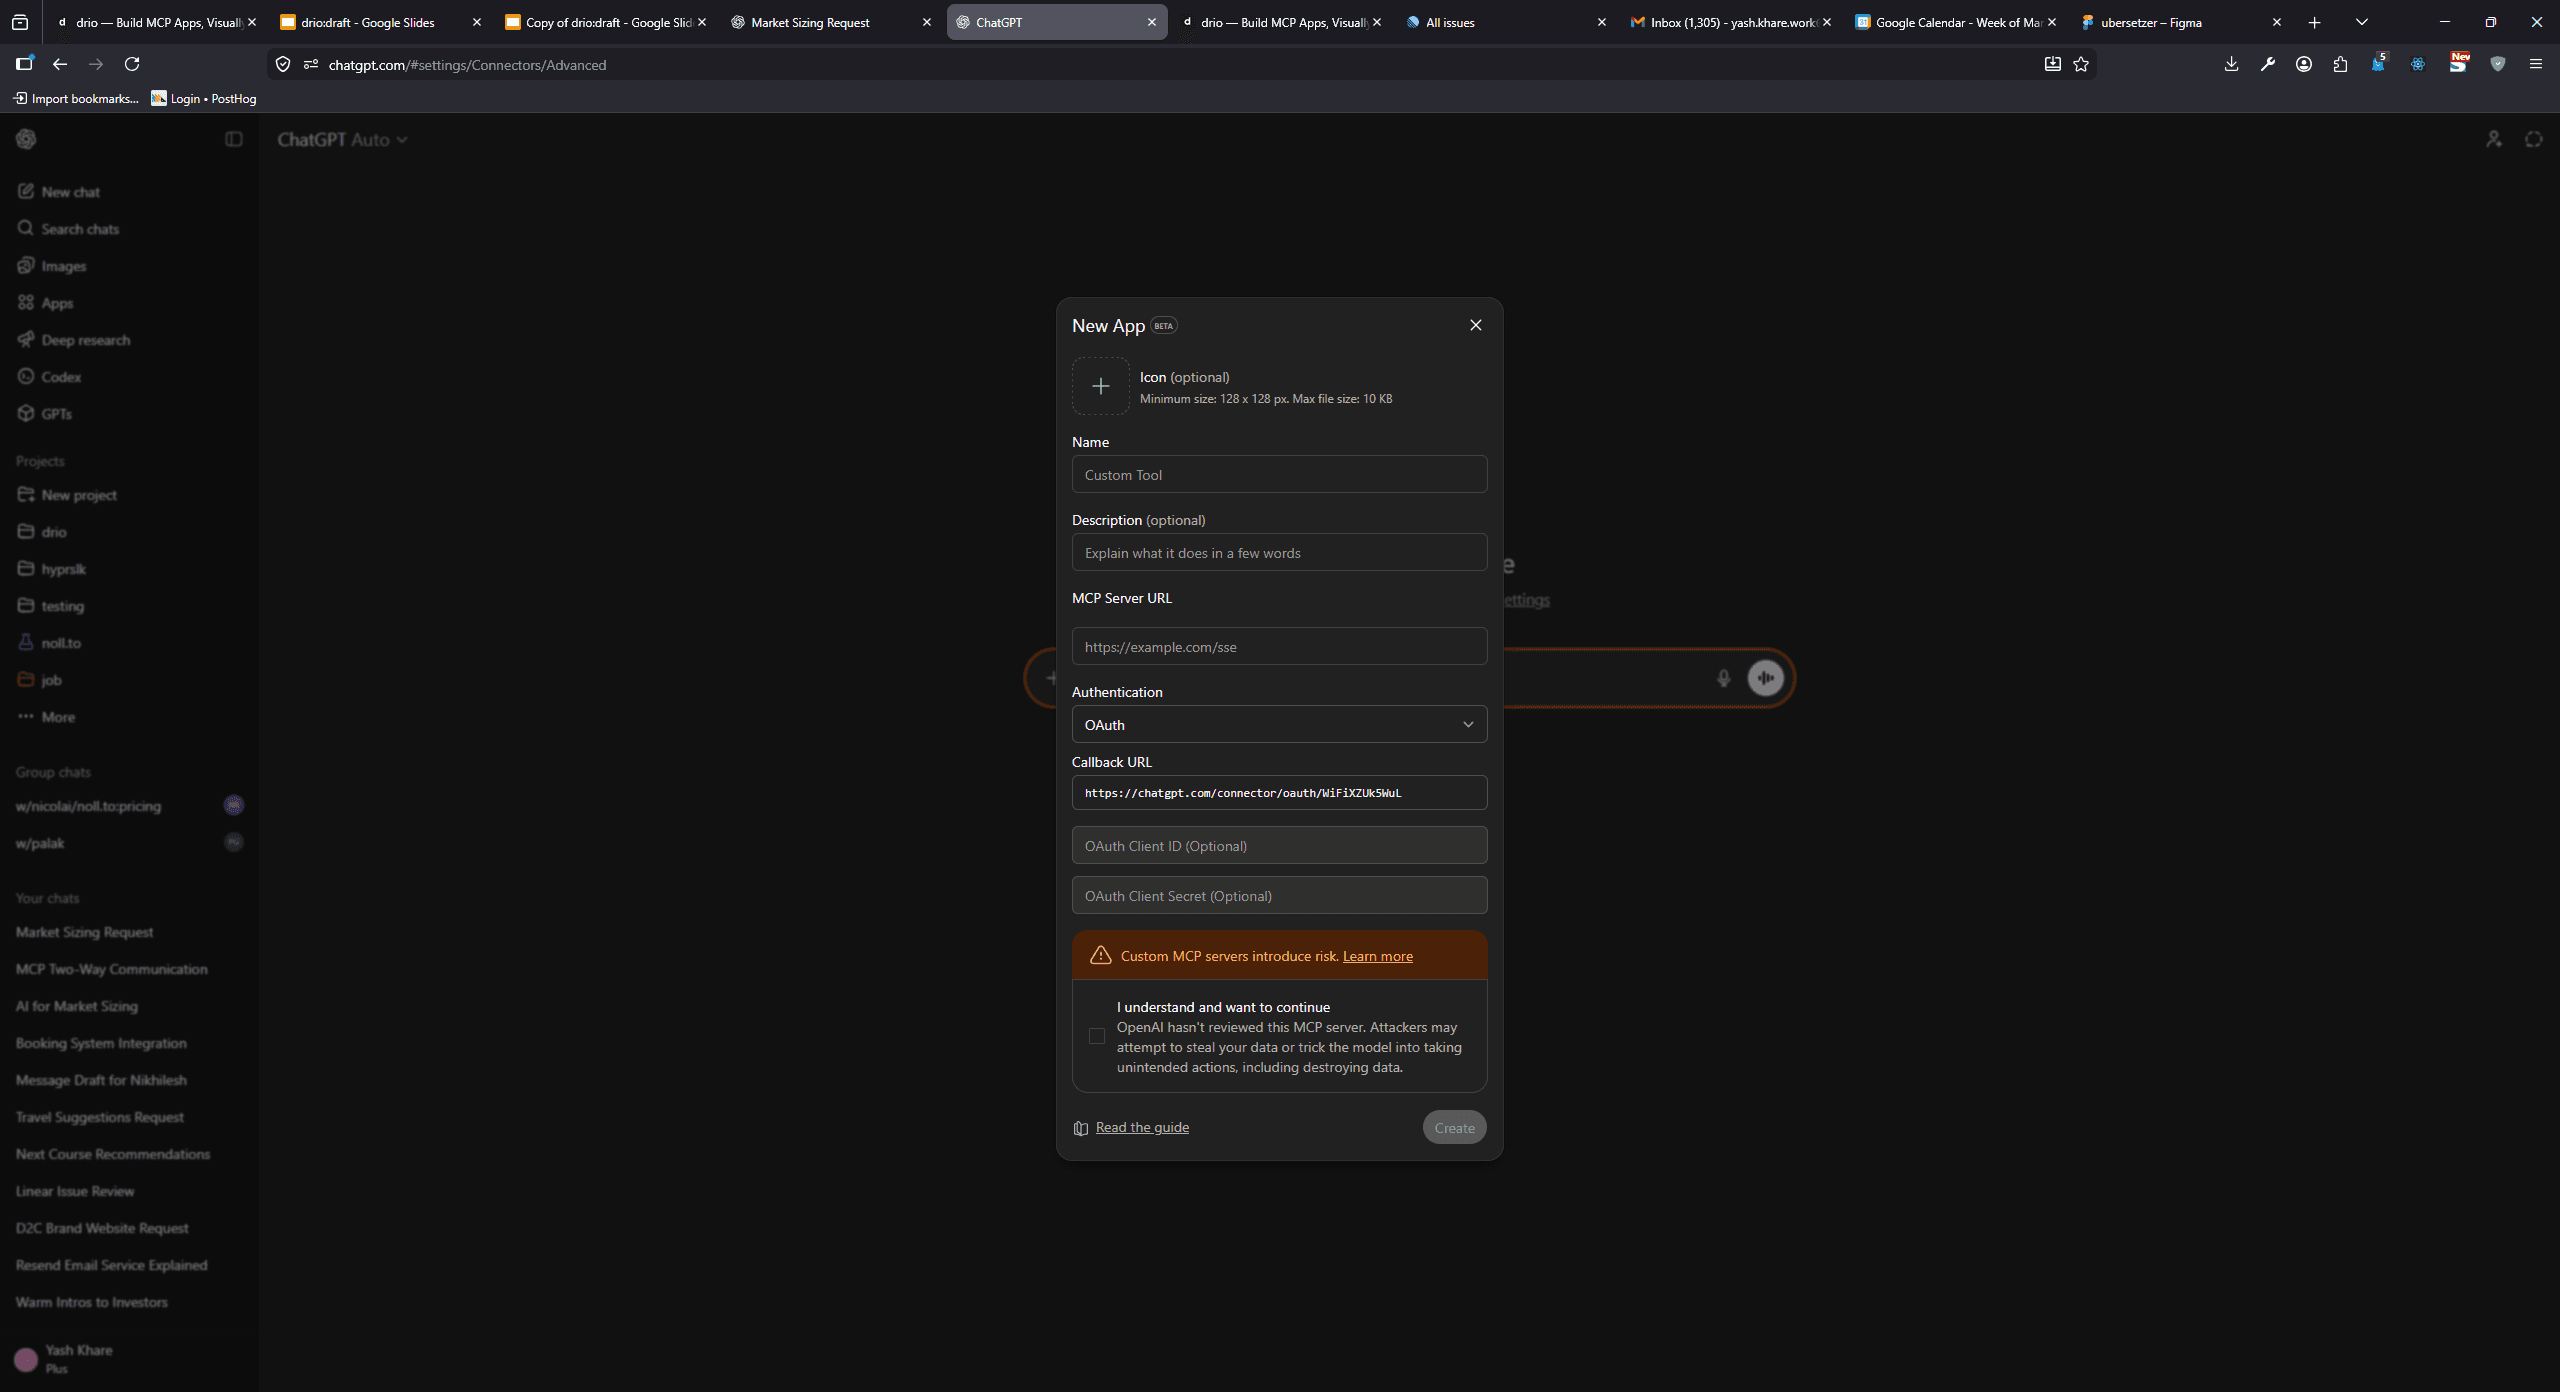Screen dimensions: 2560x1392
Task: Open the Images section in sidebar
Action: 62,265
